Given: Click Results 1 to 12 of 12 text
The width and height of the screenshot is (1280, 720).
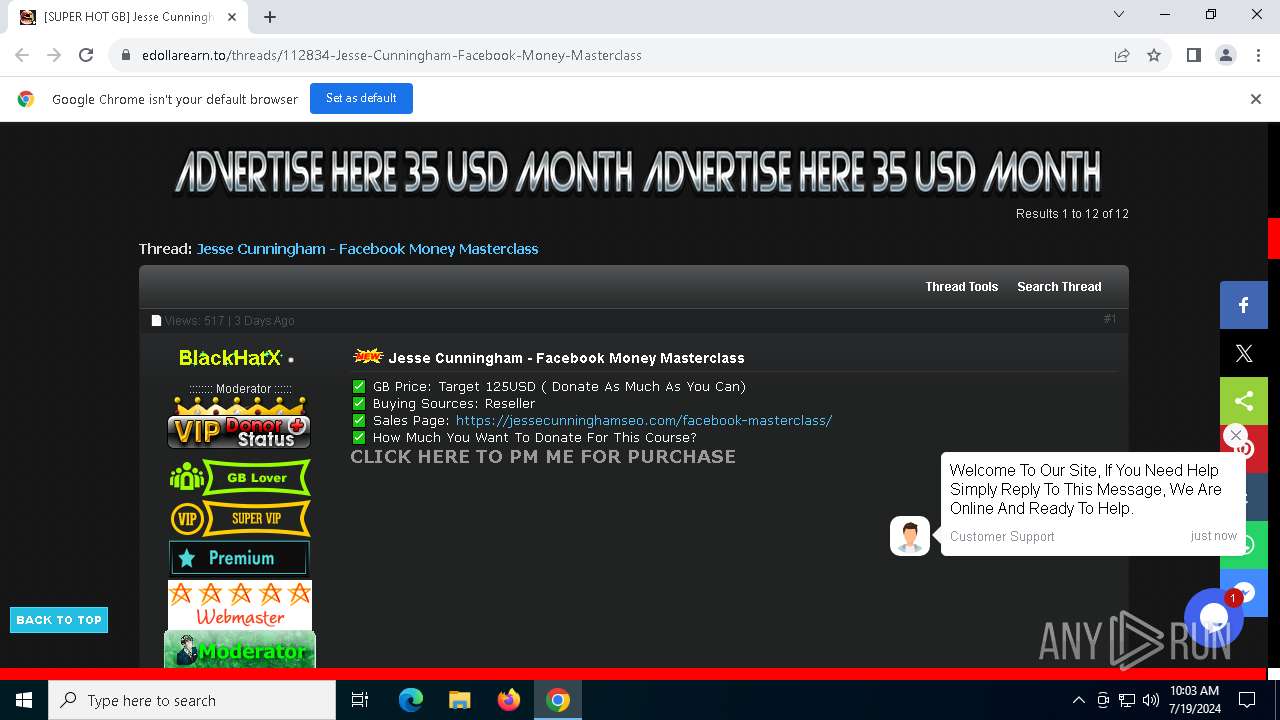Looking at the screenshot, I should 1072,213.
